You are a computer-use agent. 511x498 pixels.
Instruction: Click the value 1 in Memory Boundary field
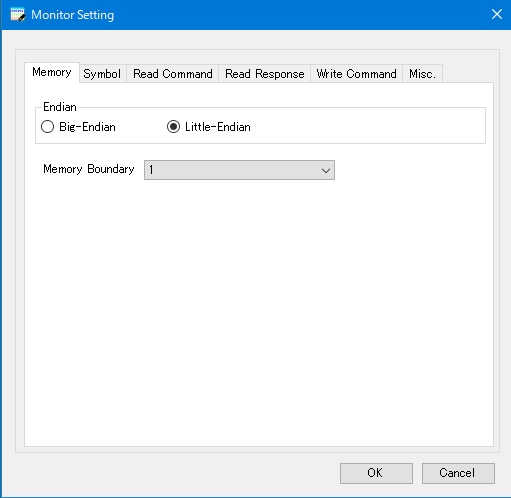pos(151,170)
